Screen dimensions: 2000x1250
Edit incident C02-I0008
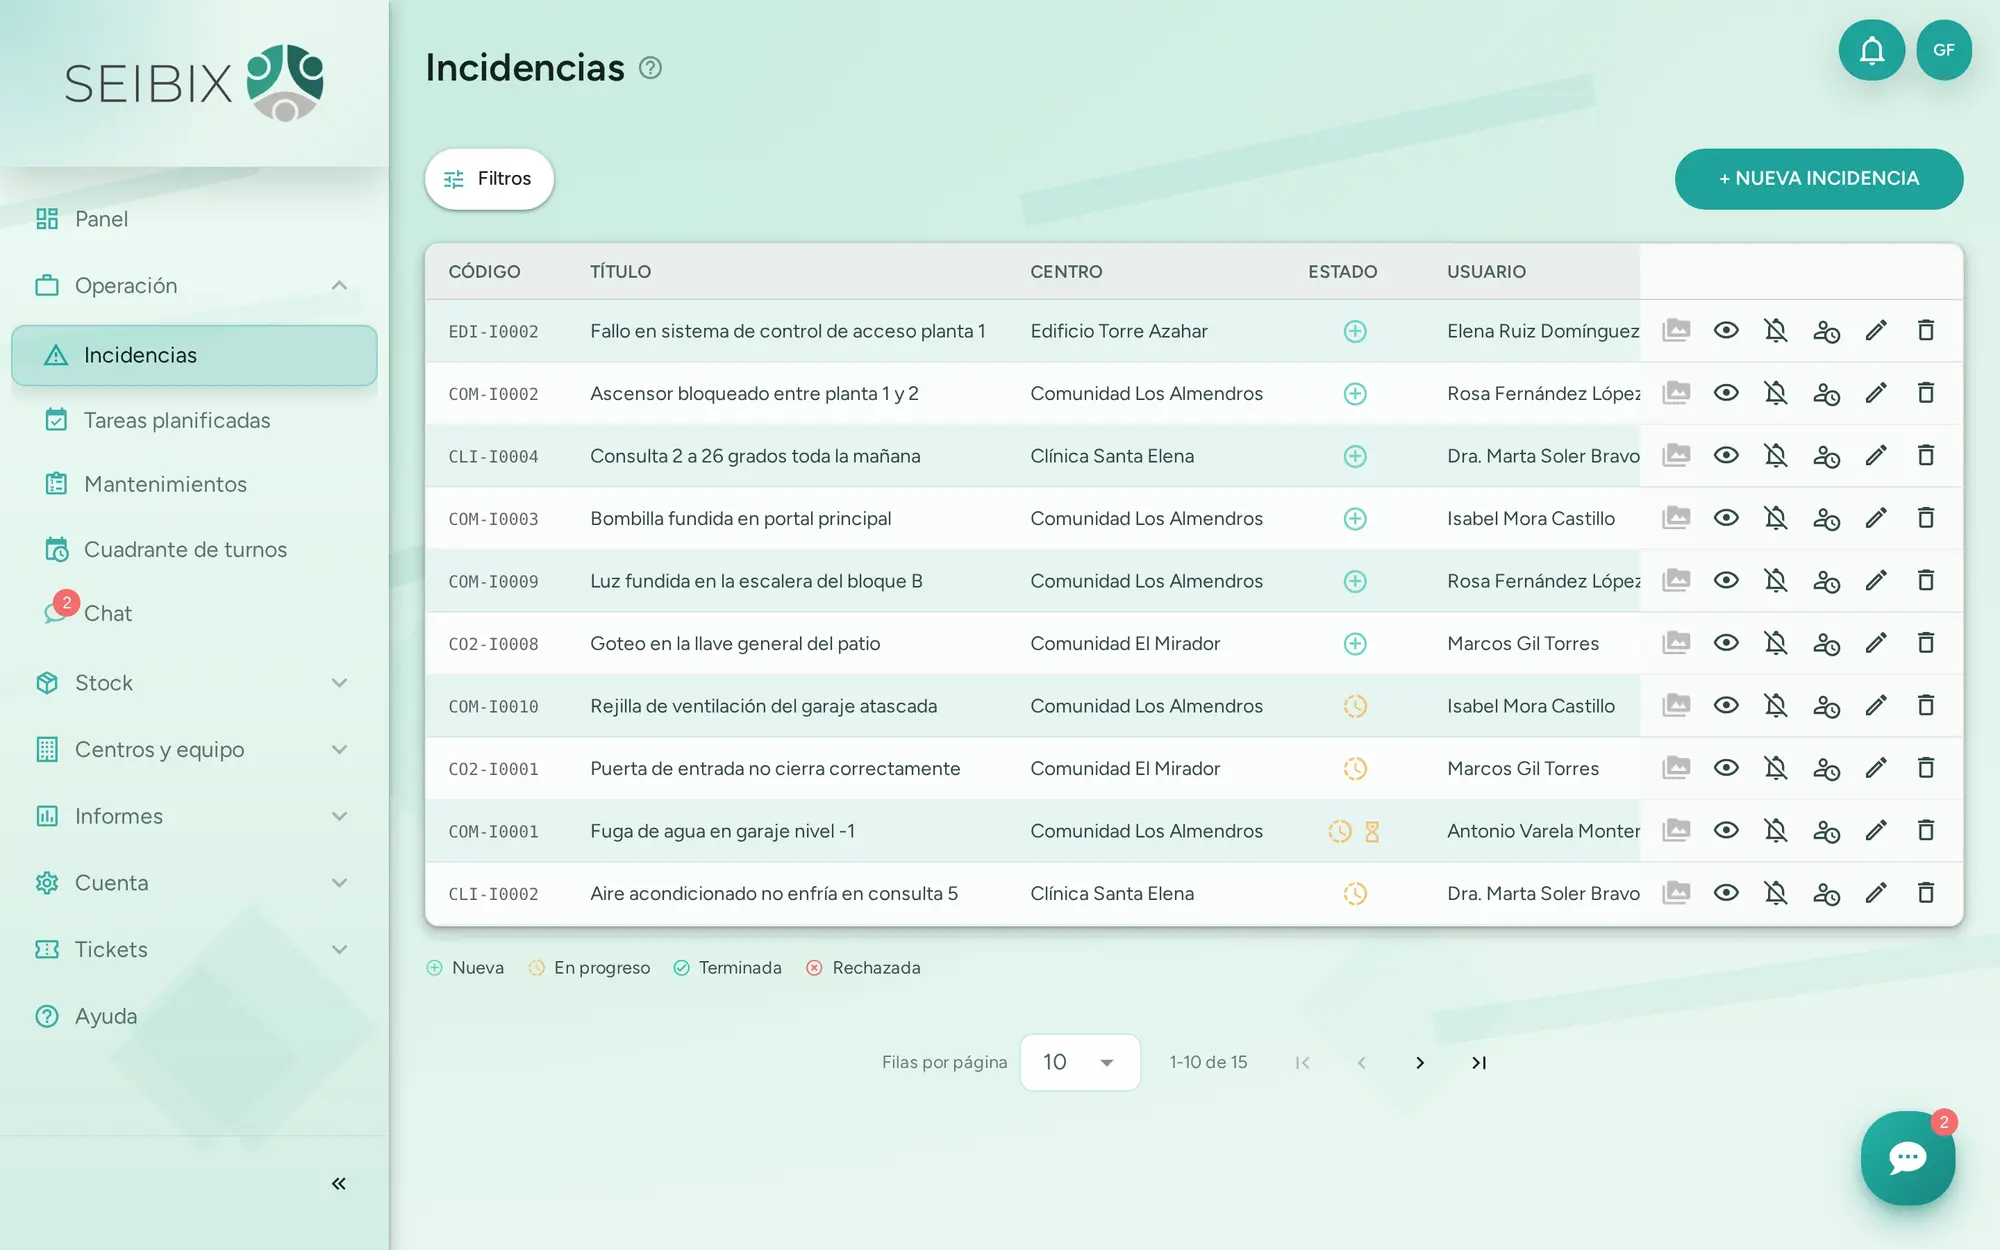(x=1876, y=643)
